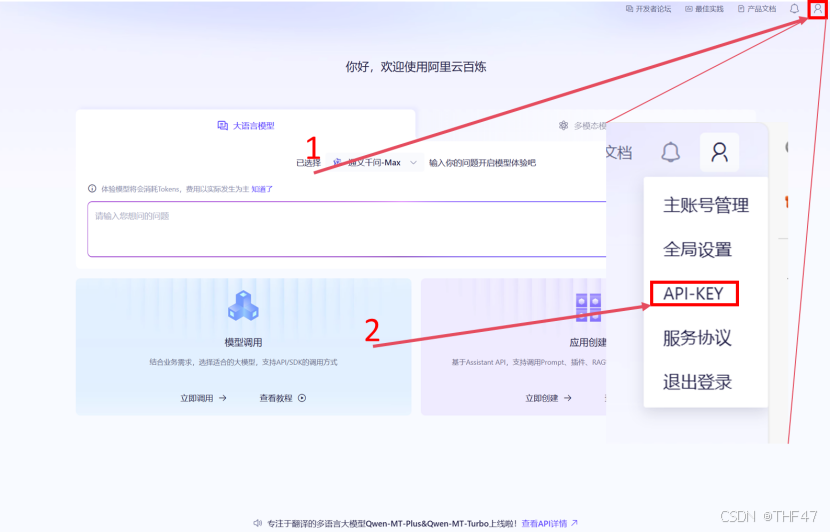Choose API-KEY in the account menu

click(x=693, y=294)
